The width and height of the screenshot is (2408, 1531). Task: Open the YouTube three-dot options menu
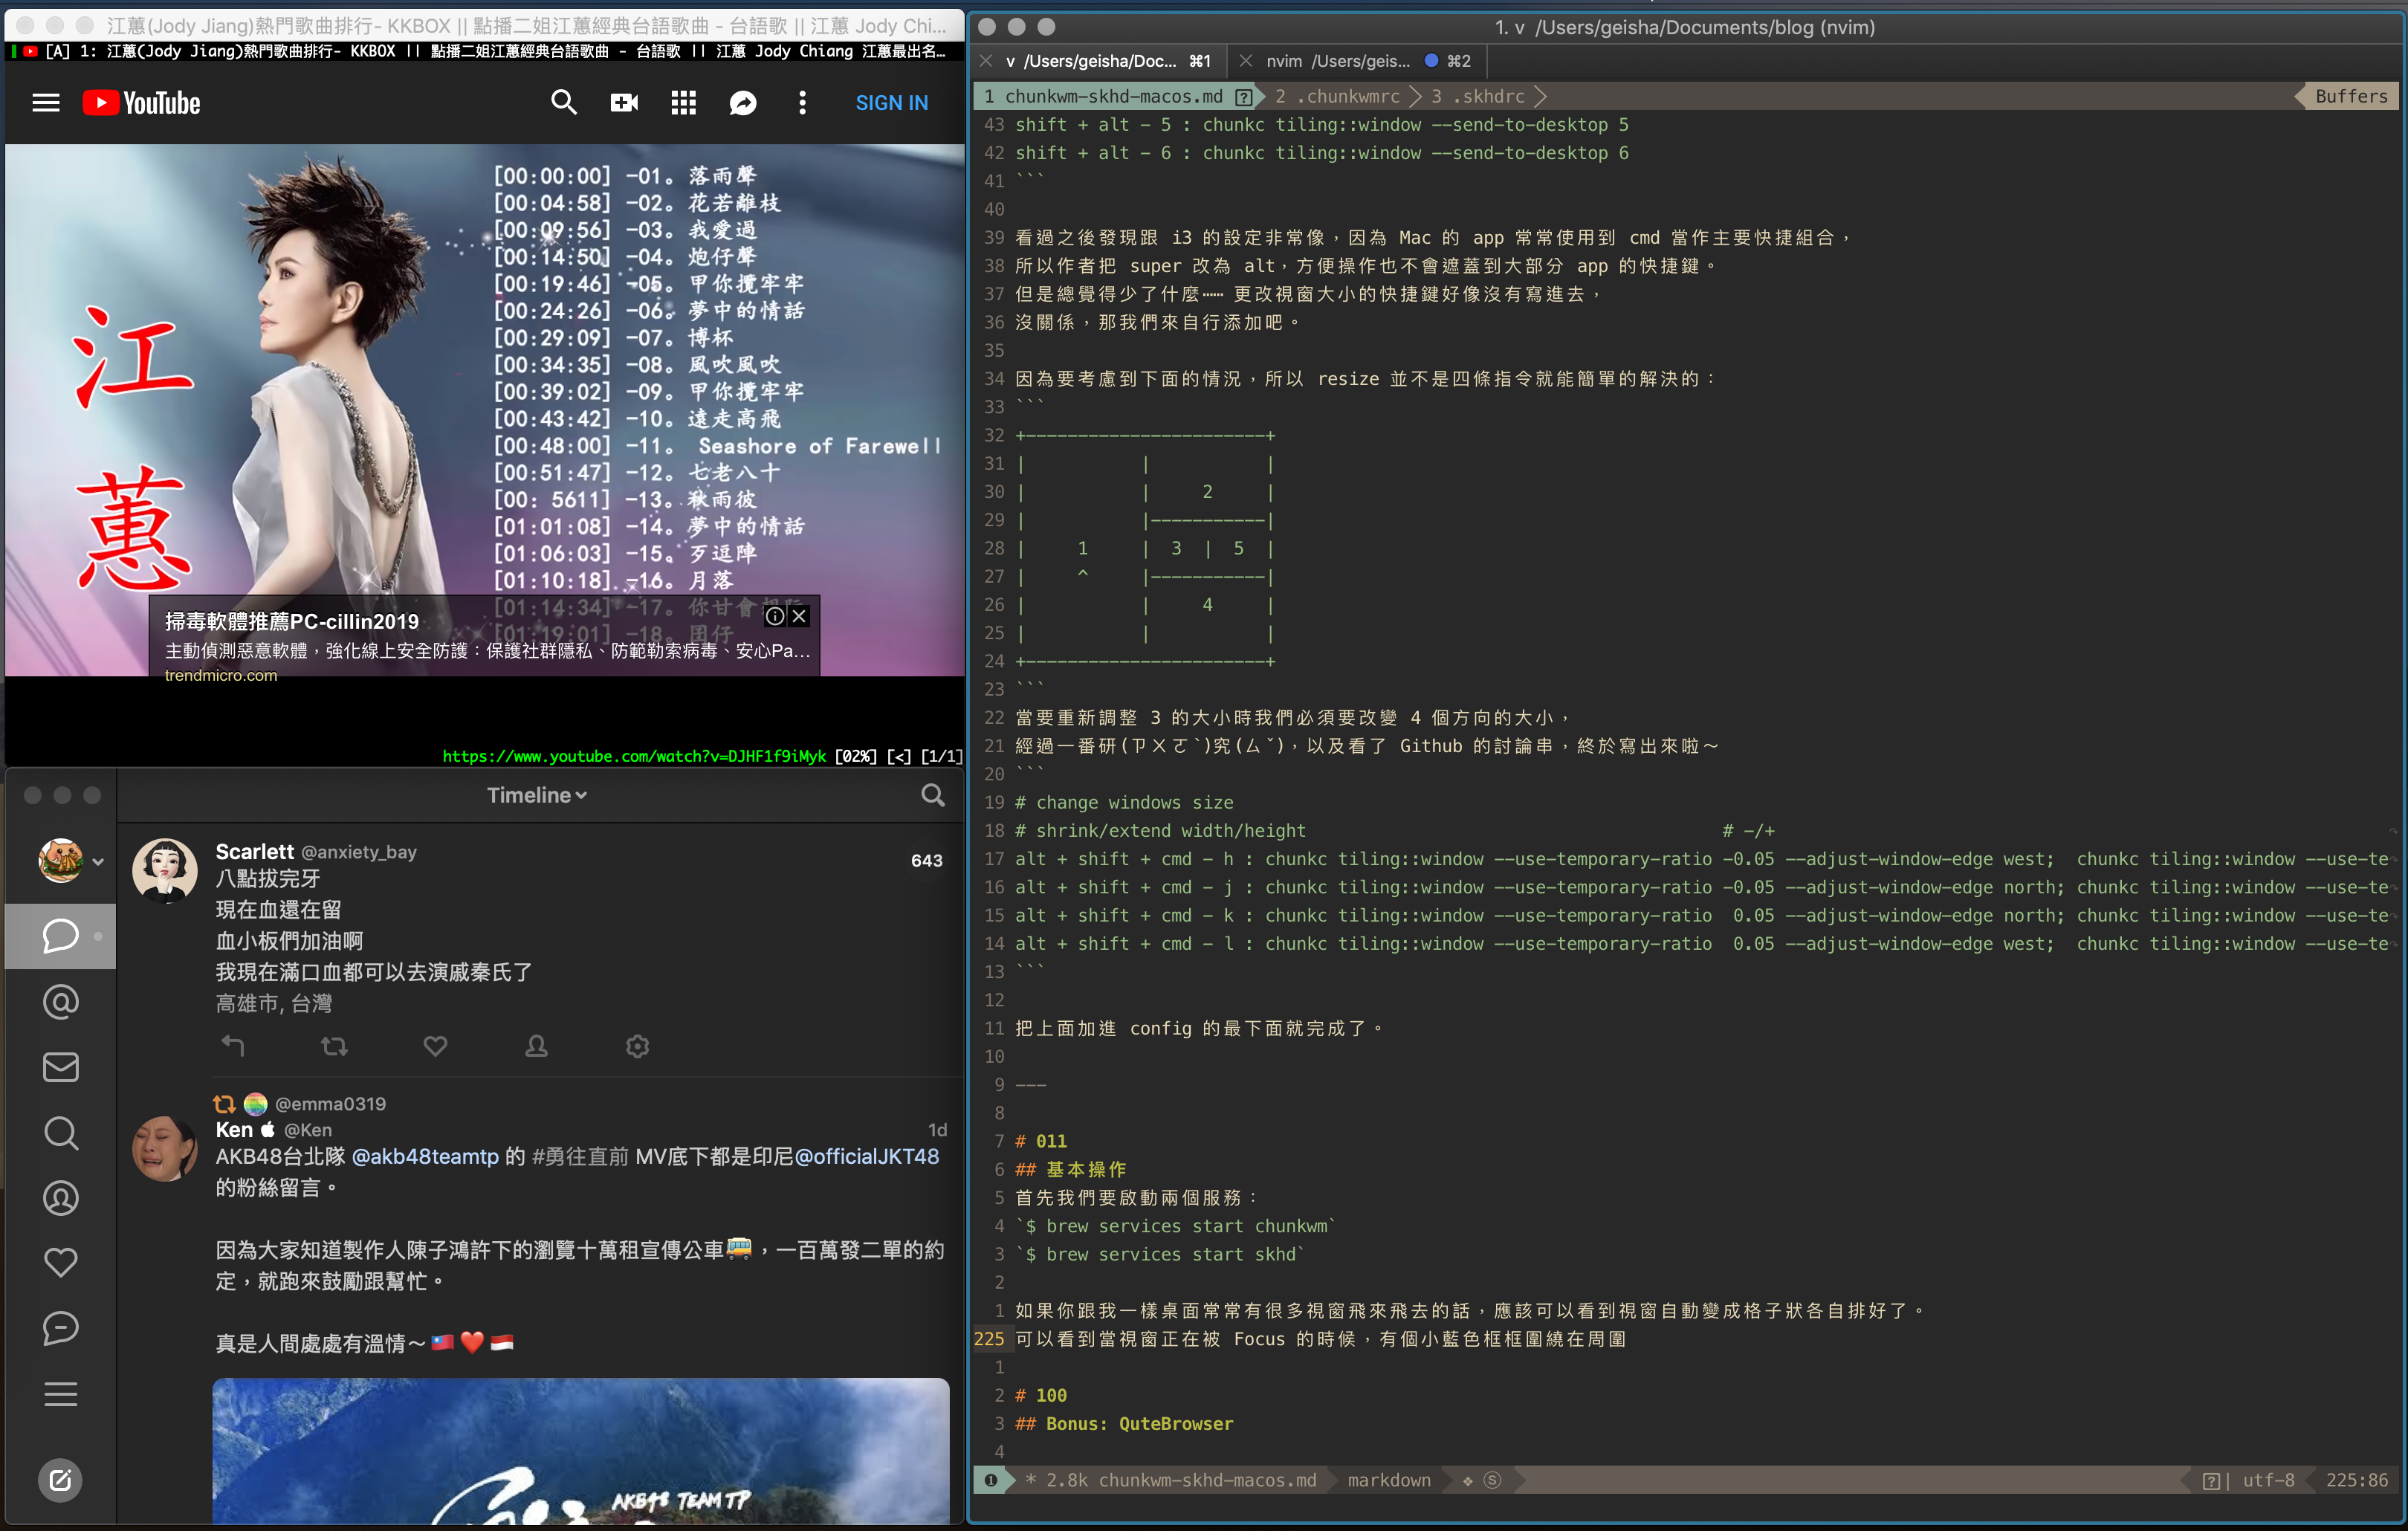(x=802, y=102)
